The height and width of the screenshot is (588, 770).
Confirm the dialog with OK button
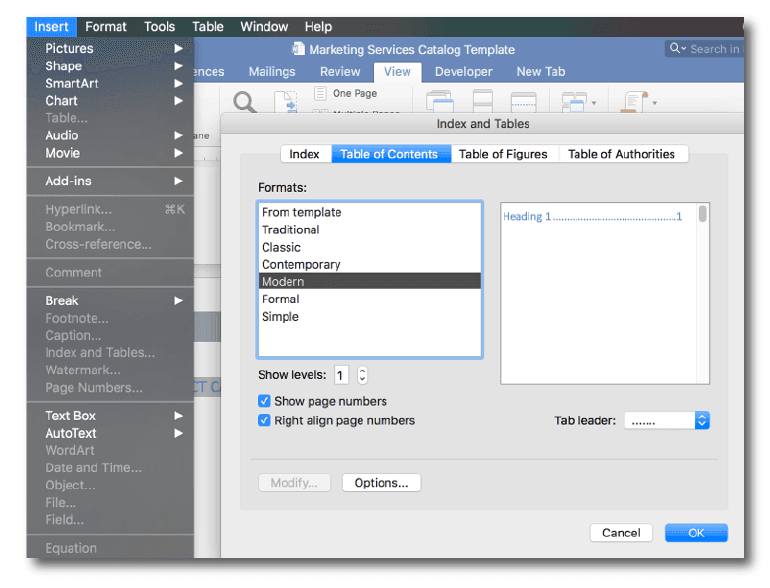[696, 533]
